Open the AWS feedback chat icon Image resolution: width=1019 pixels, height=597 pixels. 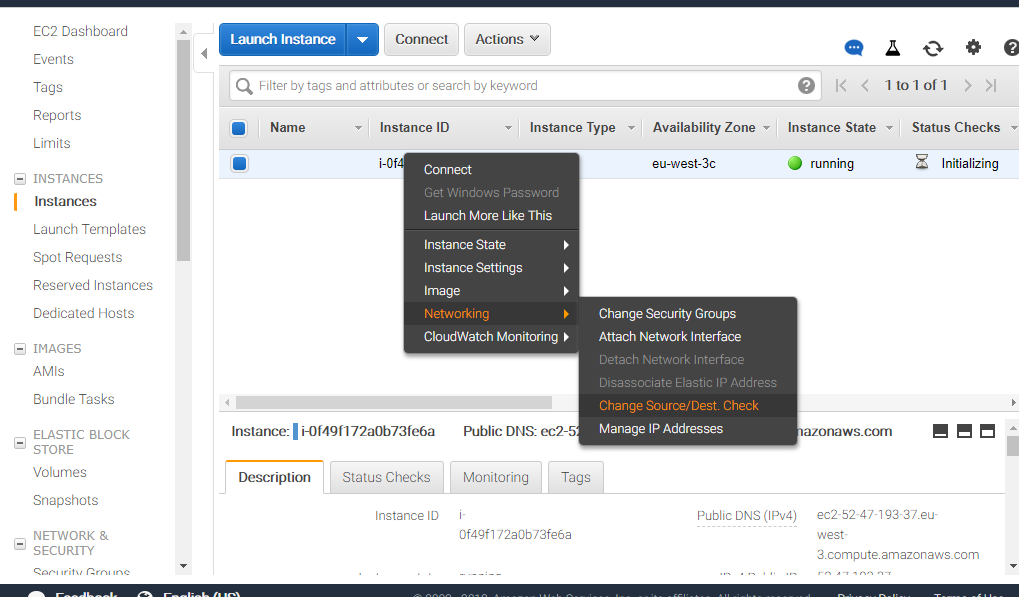tap(853, 47)
